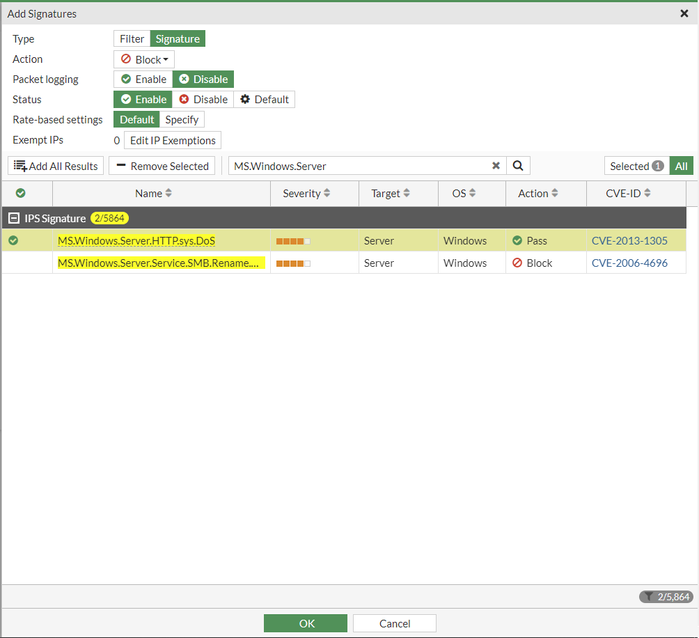Toggle selection check of HTTP.sys.DoS row

coord(13,241)
